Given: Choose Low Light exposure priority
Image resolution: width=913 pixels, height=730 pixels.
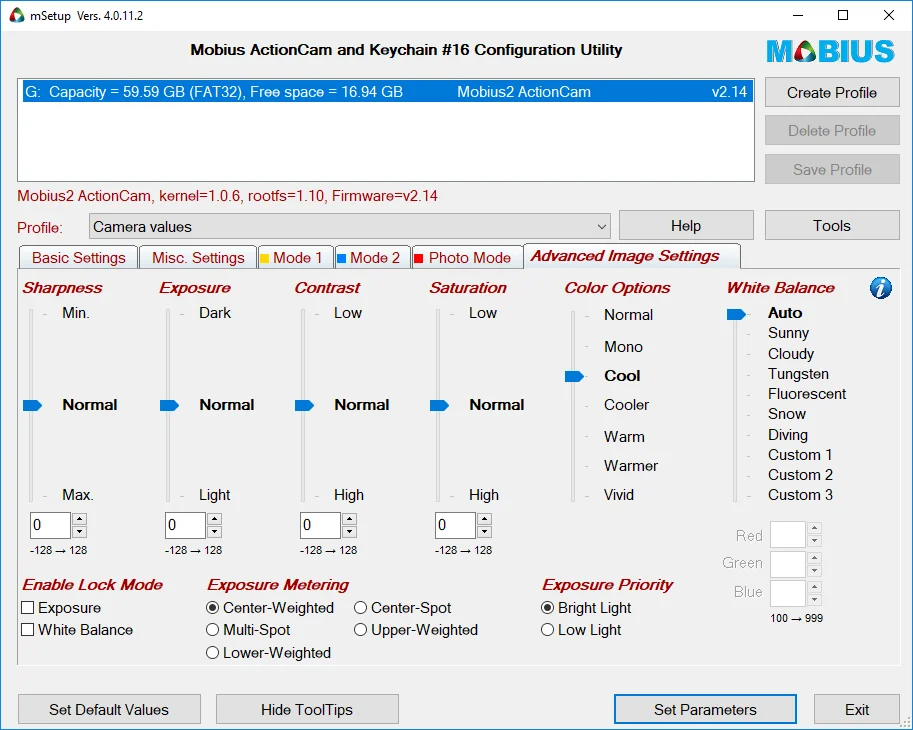Looking at the screenshot, I should pos(547,630).
